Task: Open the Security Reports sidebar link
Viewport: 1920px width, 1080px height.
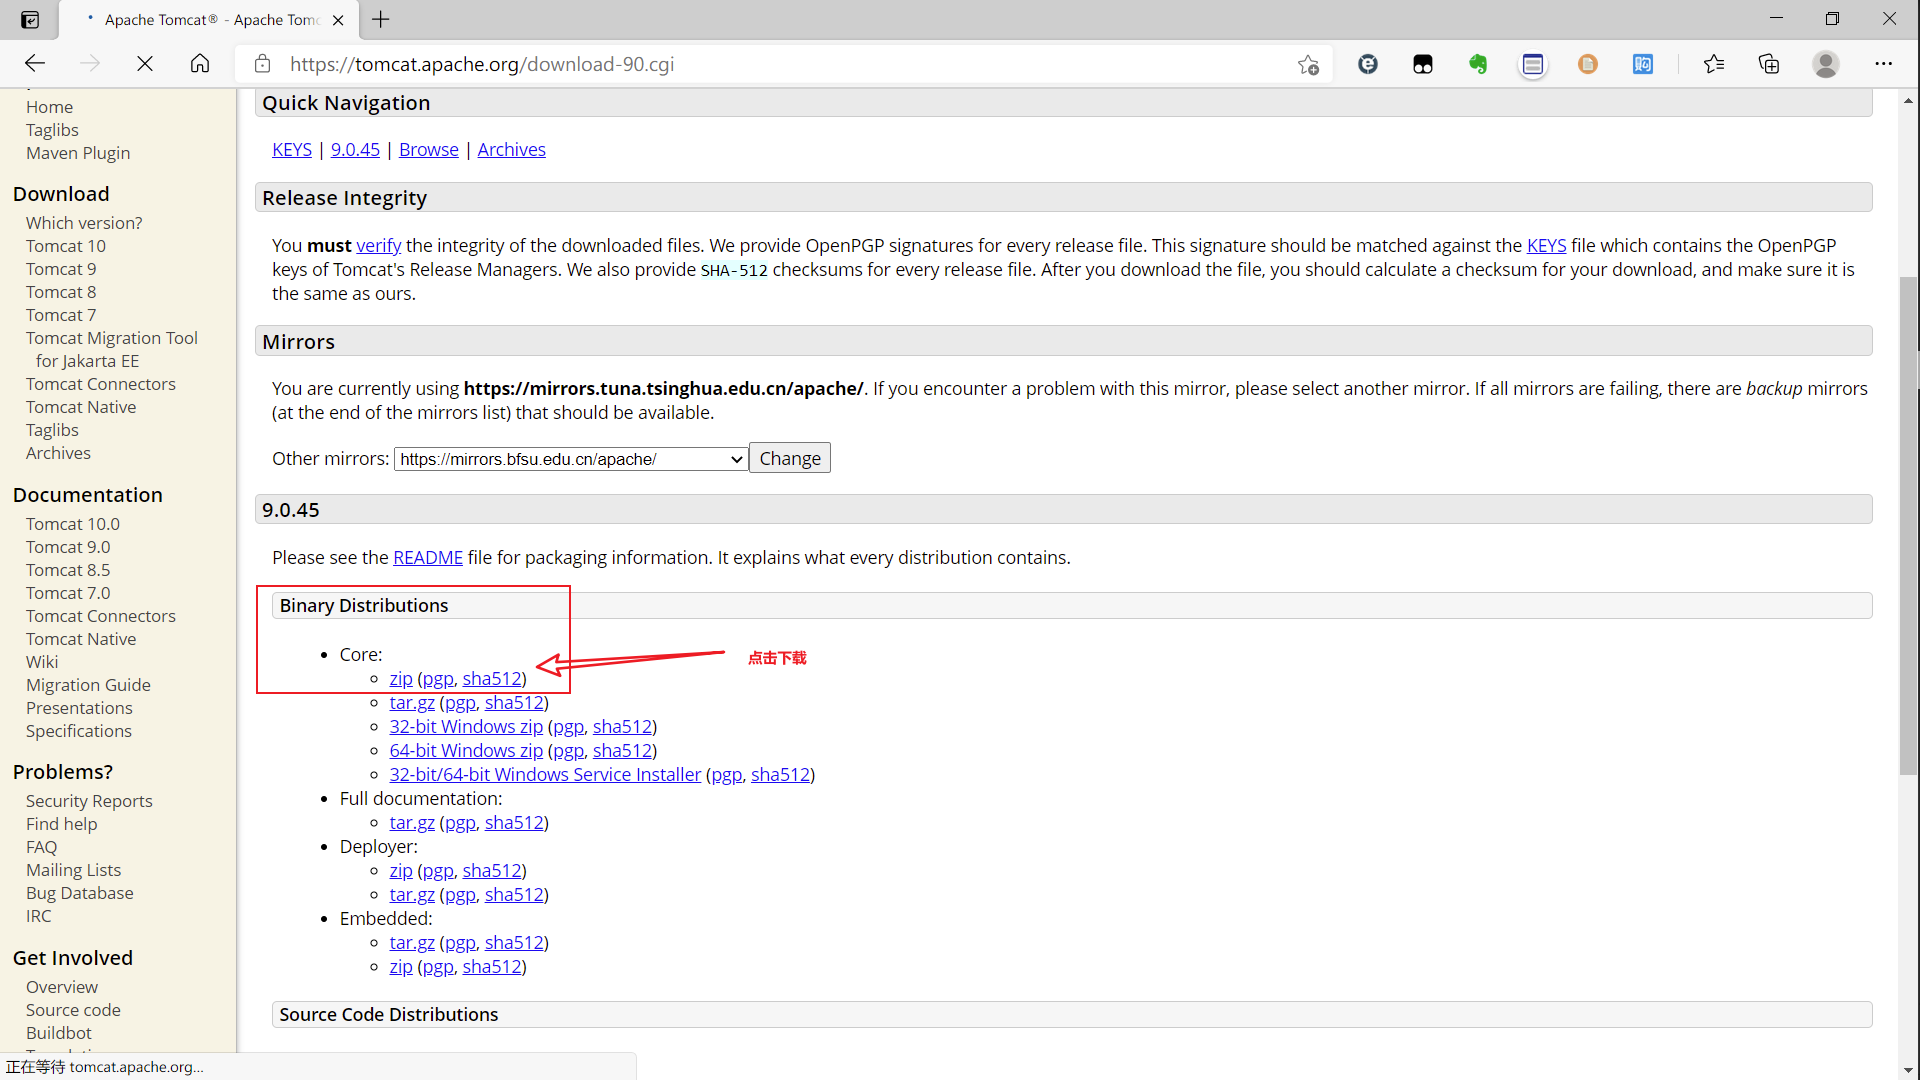Action: (89, 801)
